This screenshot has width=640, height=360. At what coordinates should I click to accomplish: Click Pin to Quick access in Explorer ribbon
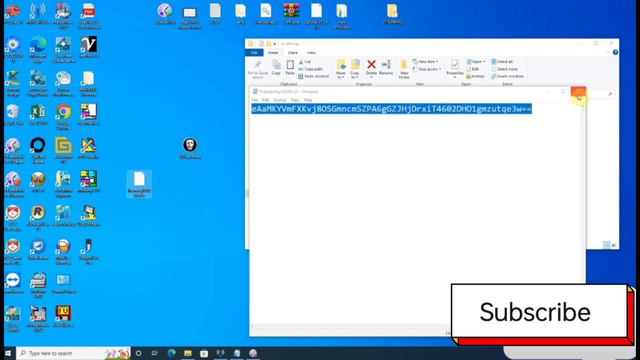[258, 69]
